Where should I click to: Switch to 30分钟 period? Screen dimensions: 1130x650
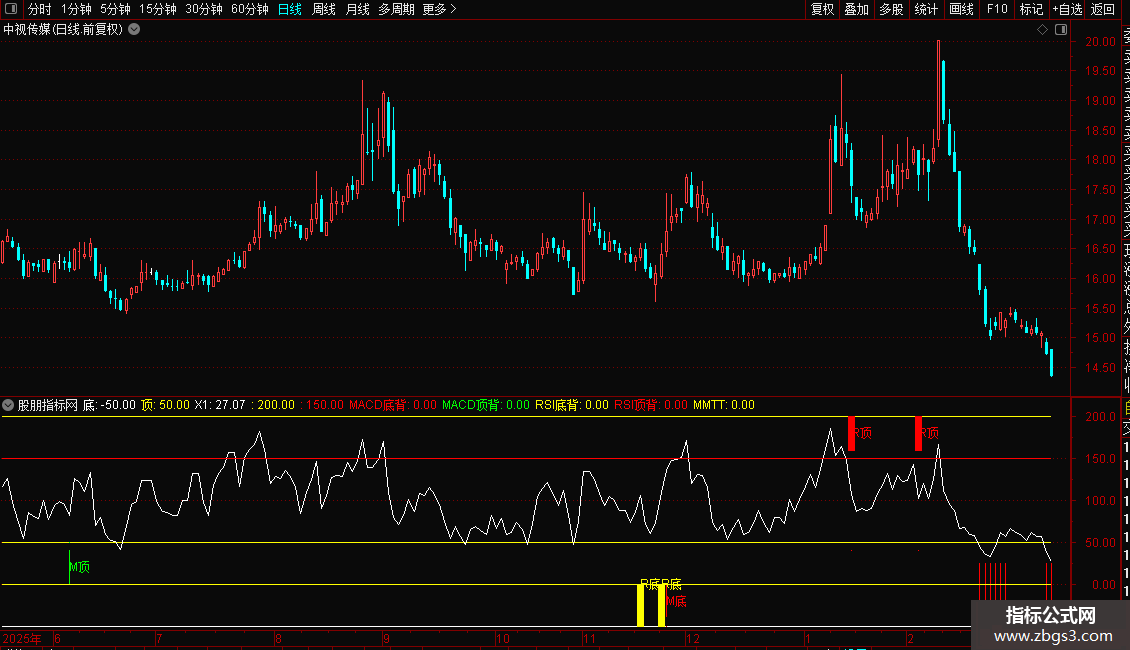pyautogui.click(x=204, y=9)
